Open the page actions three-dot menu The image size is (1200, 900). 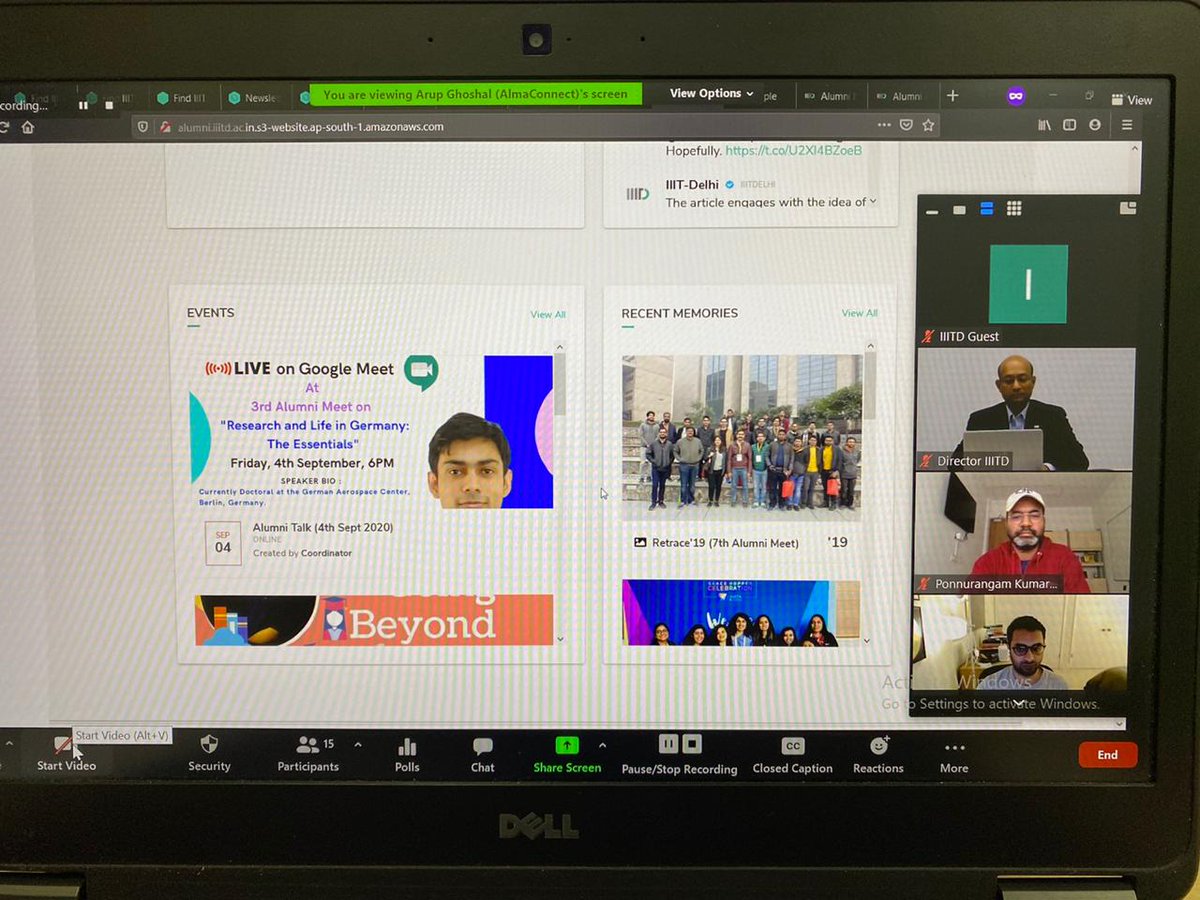pos(884,126)
